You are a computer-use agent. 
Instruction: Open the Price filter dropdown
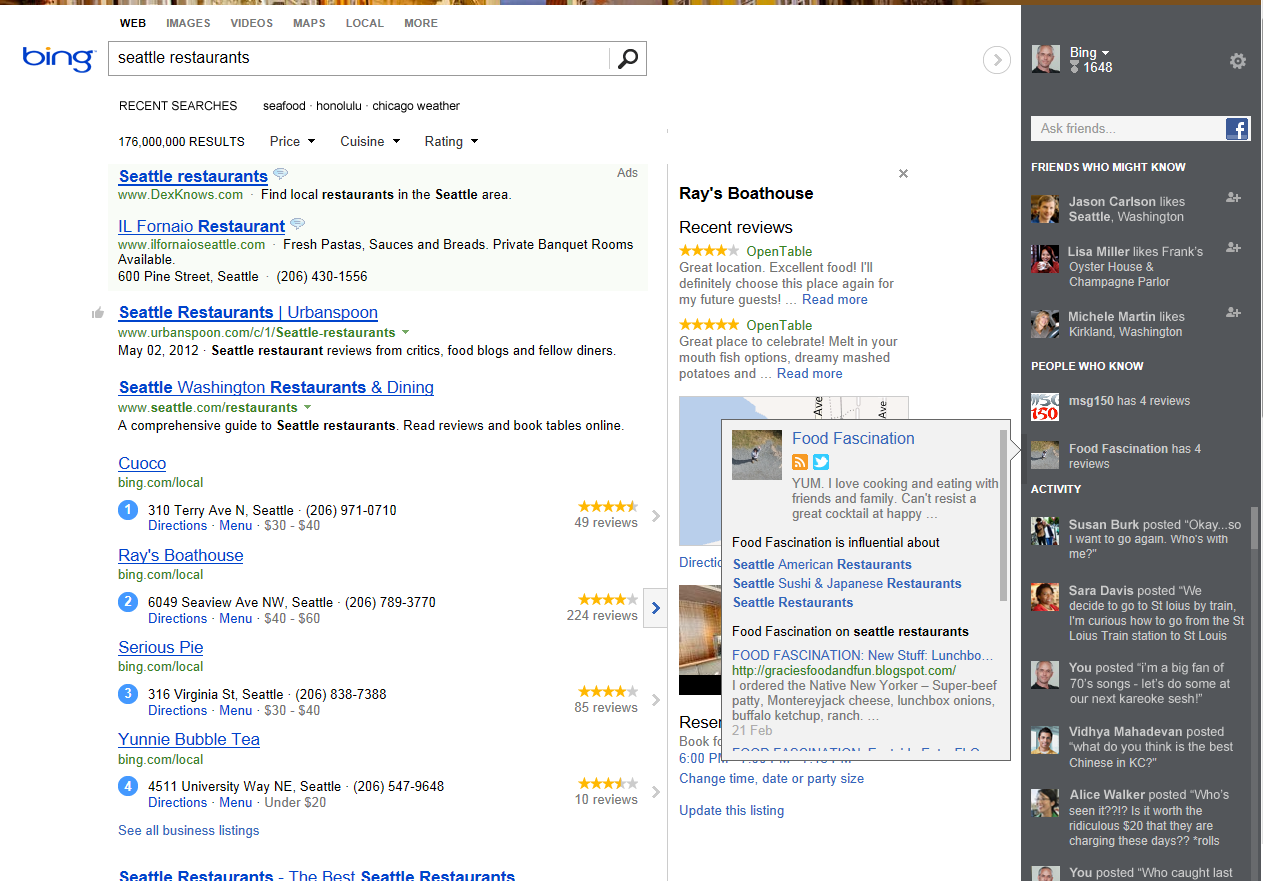(x=292, y=142)
